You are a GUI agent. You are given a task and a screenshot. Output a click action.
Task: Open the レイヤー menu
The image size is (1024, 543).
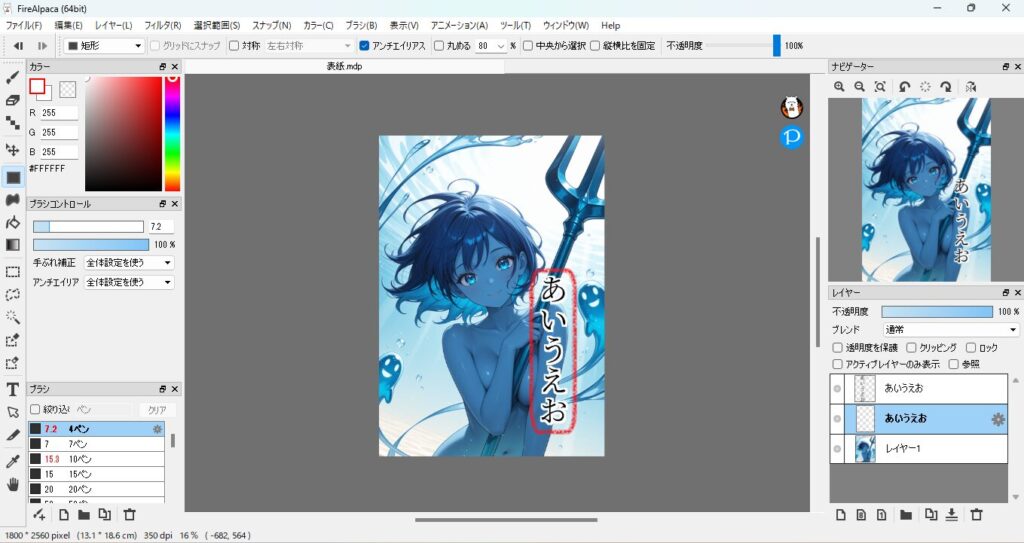coord(114,25)
